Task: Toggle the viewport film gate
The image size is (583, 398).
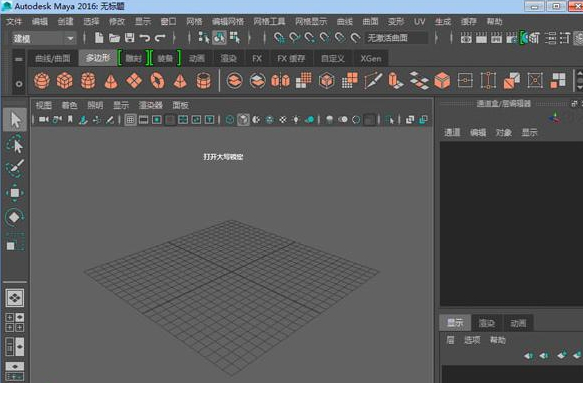Action: tap(143, 120)
